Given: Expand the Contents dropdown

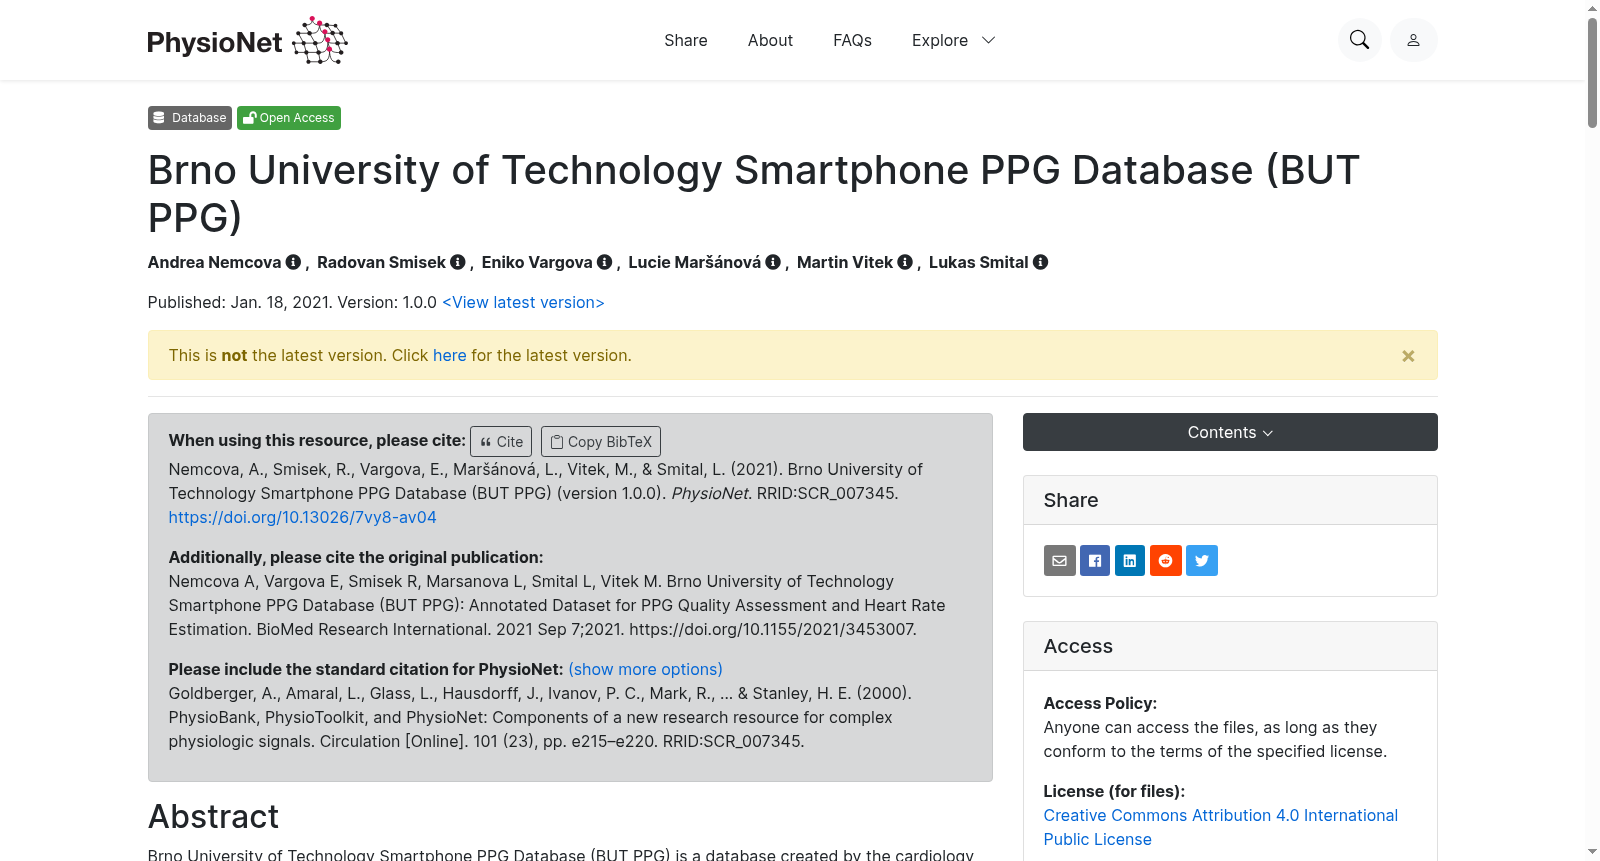Looking at the screenshot, I should point(1230,432).
